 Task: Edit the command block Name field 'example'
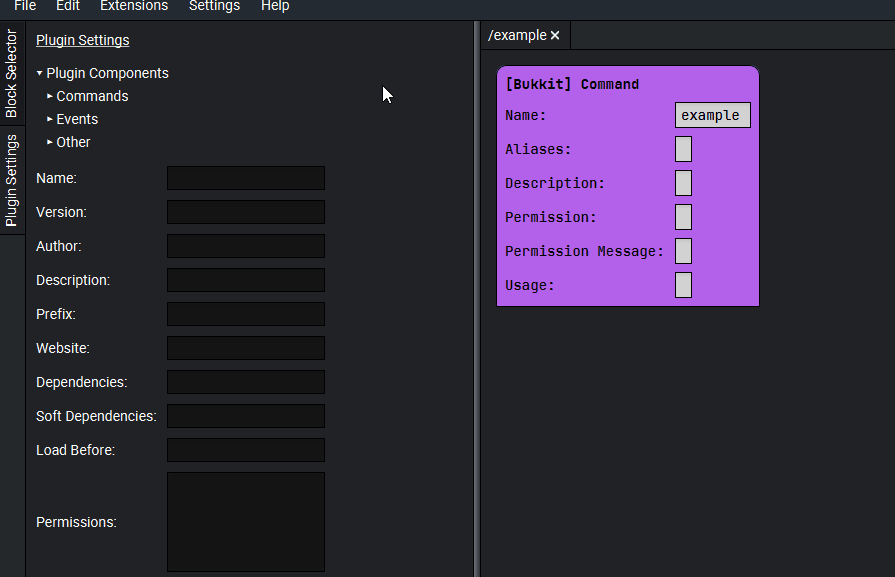(712, 115)
